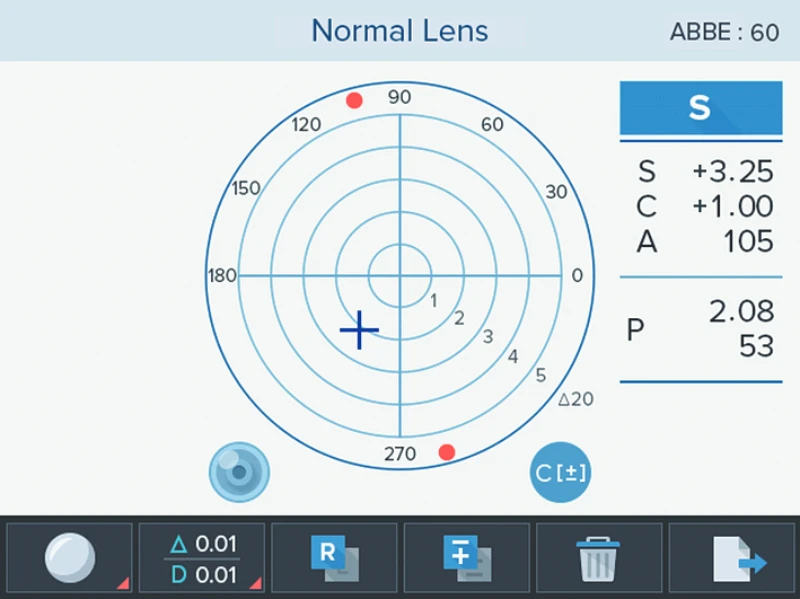The image size is (800, 599).
Task: Select the red axis dot near 270
Action: click(x=447, y=453)
